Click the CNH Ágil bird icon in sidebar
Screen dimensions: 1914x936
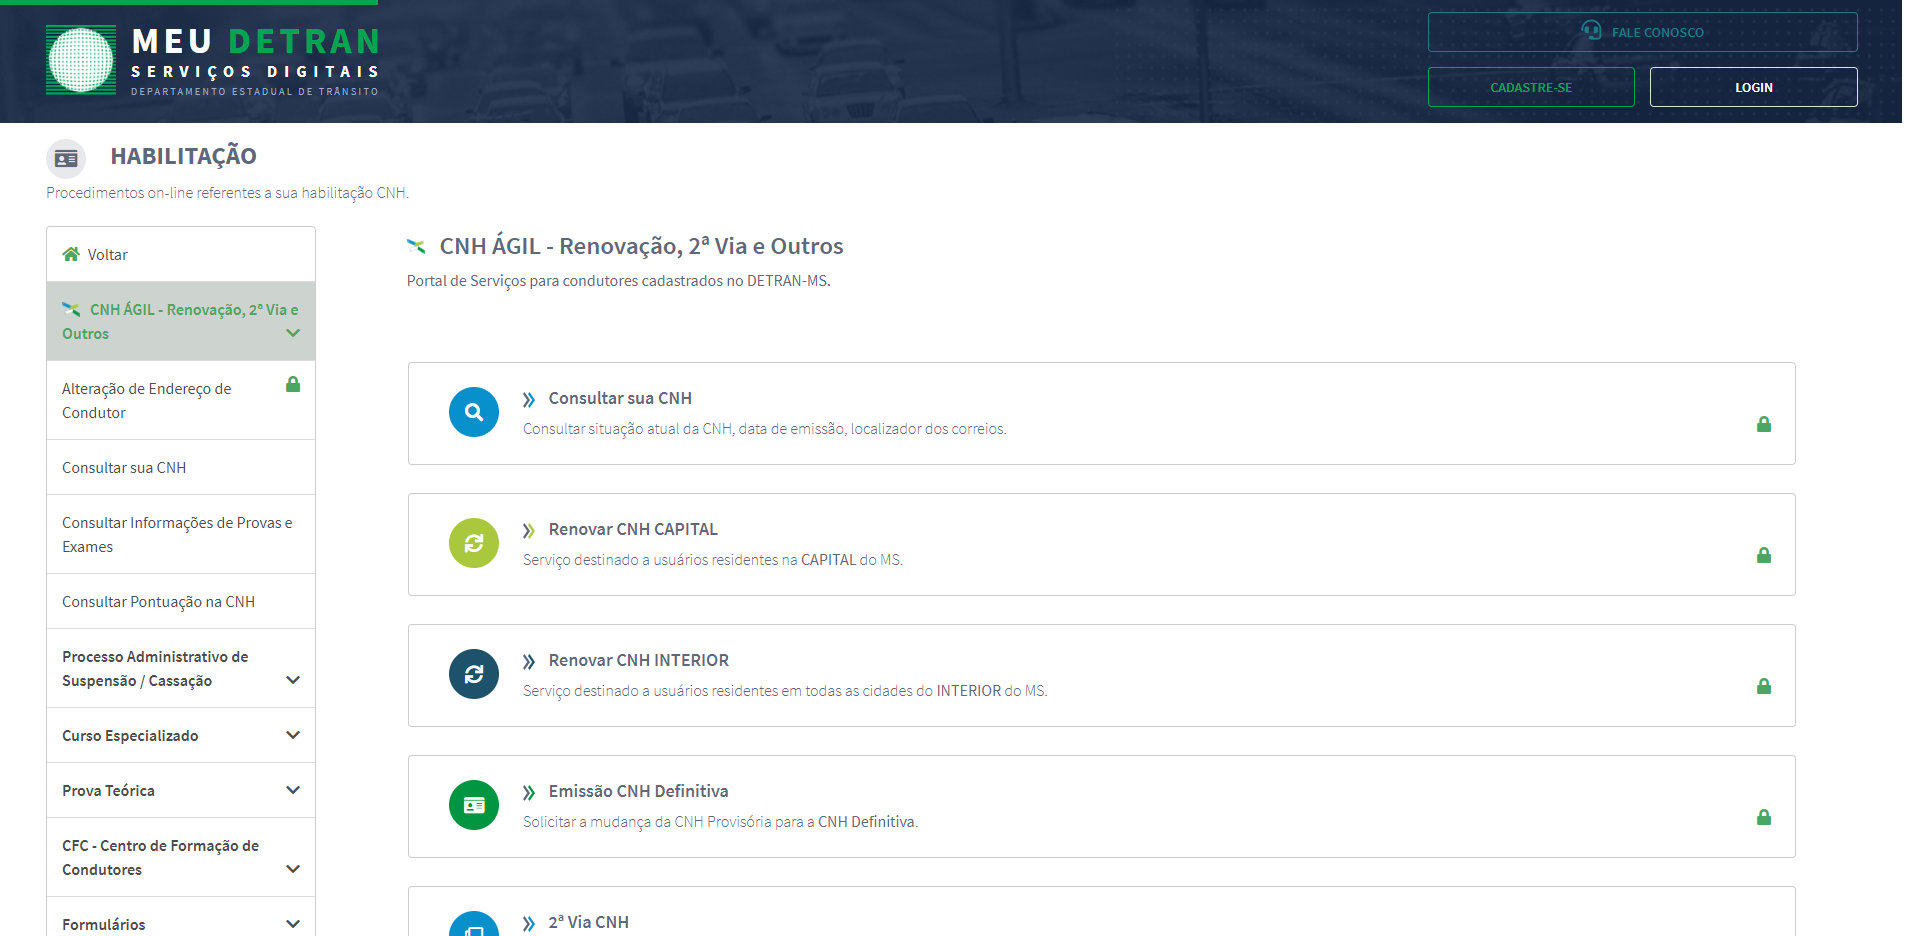[71, 309]
